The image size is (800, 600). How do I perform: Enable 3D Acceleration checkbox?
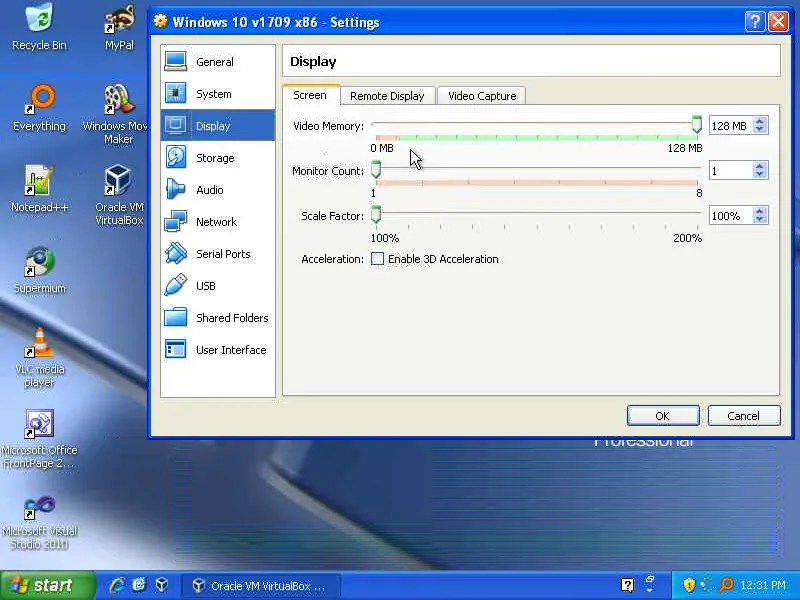[x=377, y=259]
